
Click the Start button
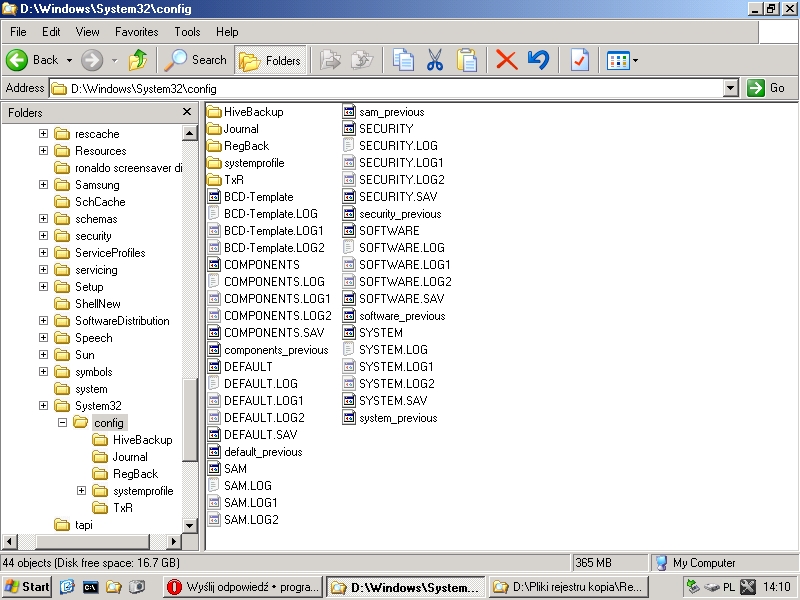(x=27, y=587)
